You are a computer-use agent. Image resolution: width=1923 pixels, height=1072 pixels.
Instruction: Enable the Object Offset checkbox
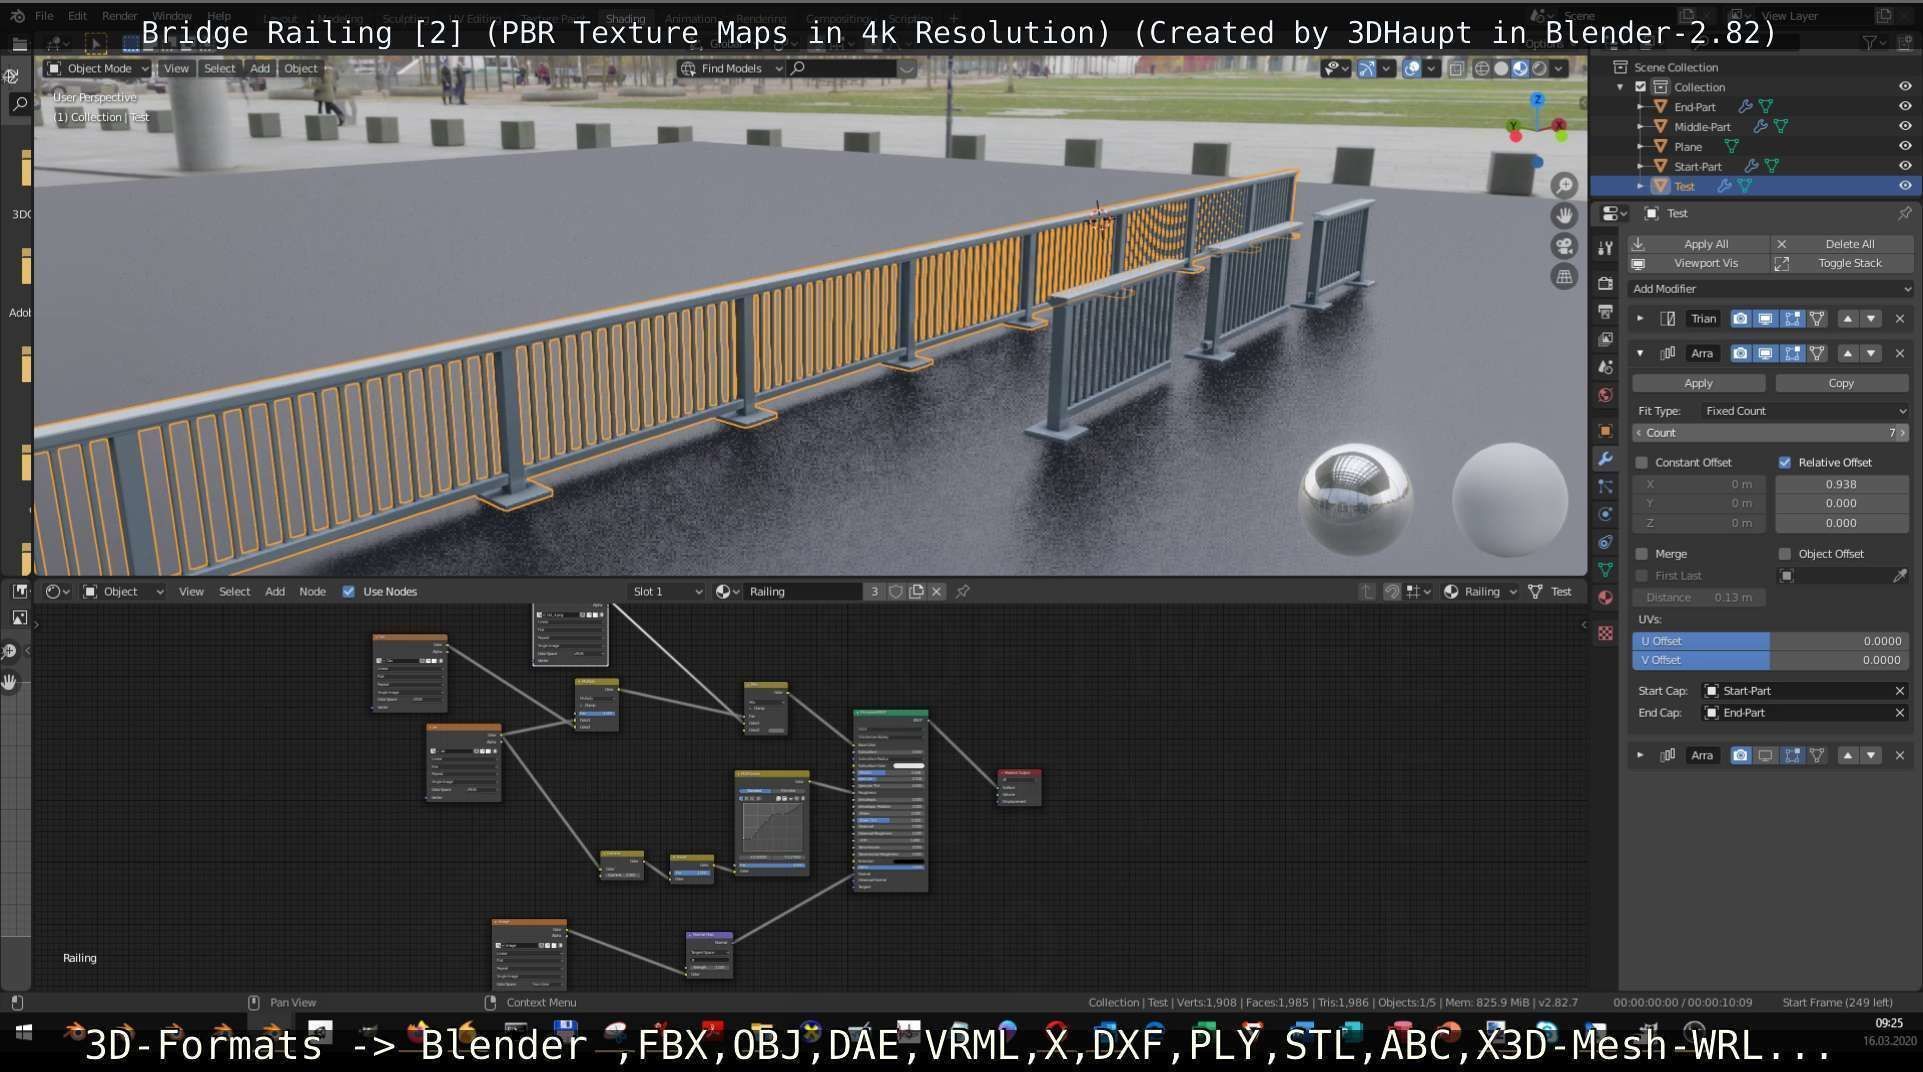click(1785, 553)
